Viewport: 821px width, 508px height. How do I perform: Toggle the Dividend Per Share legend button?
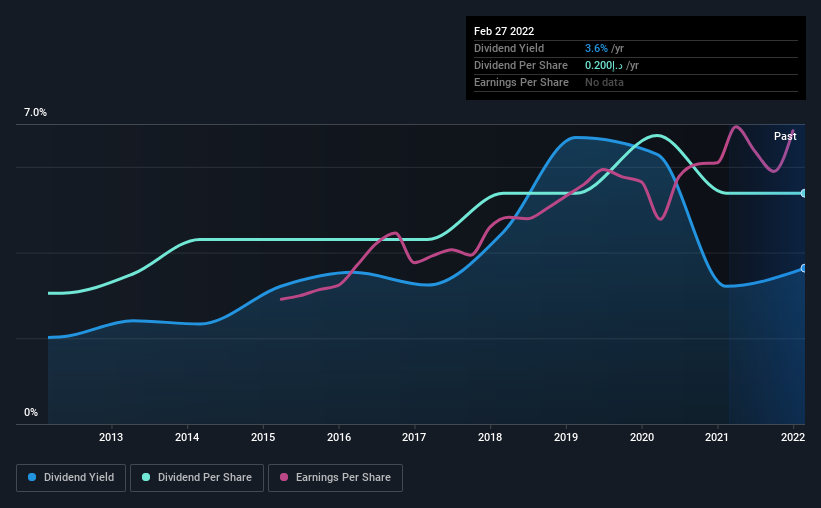197,478
